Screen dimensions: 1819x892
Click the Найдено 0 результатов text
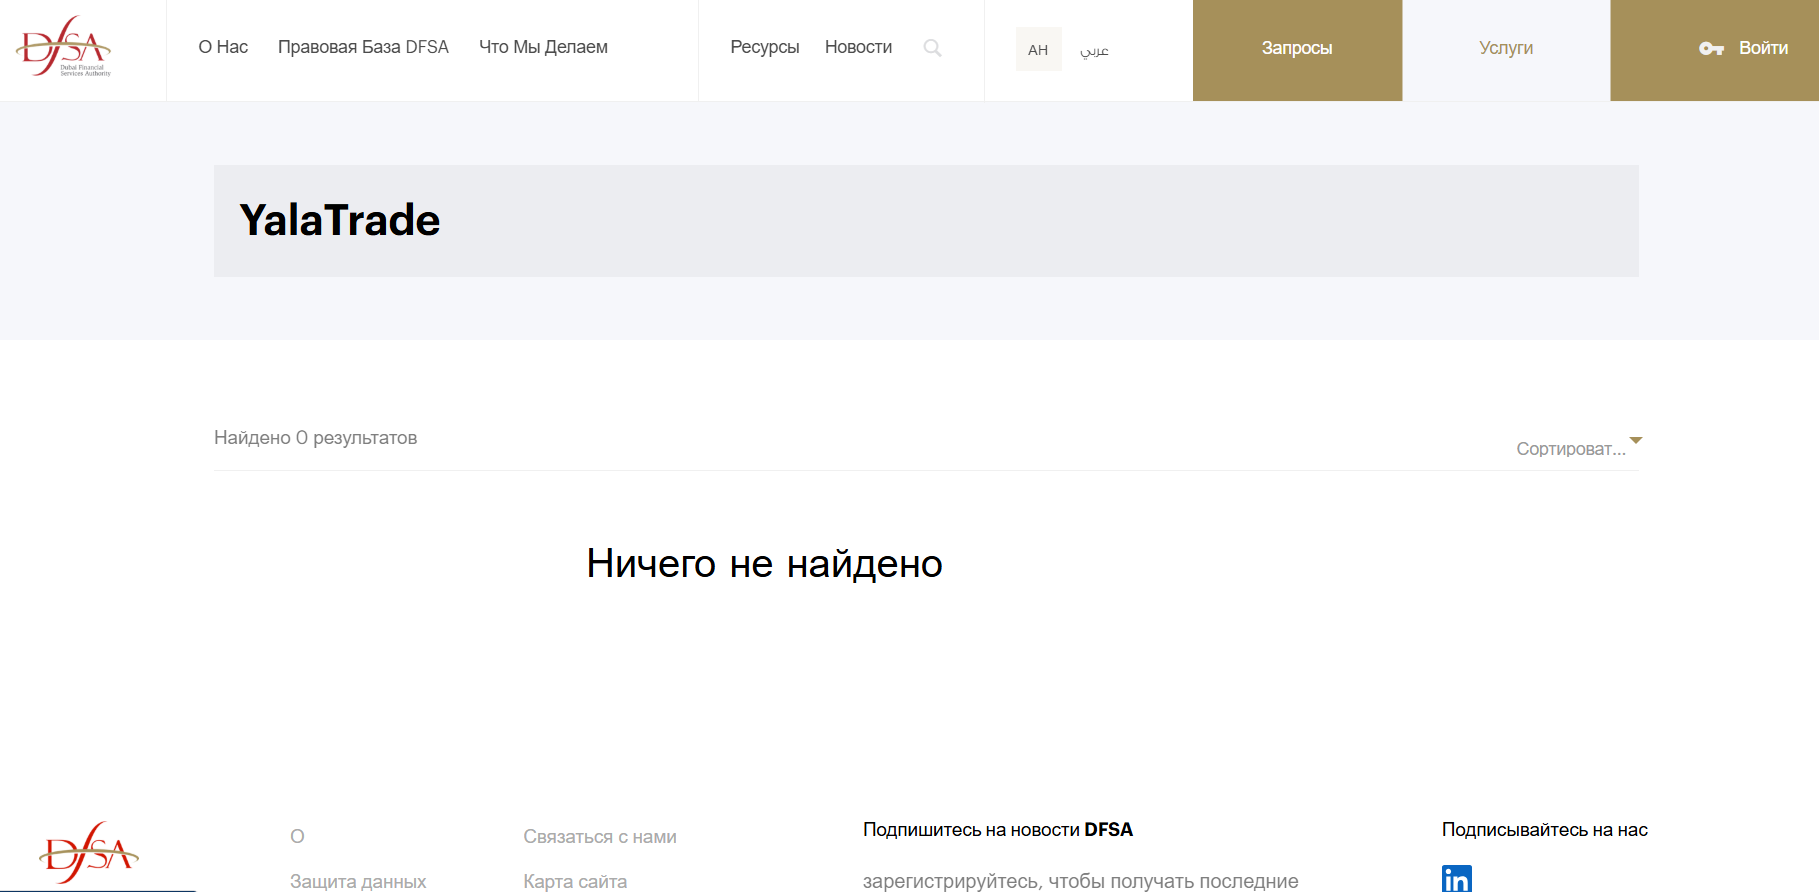click(315, 437)
